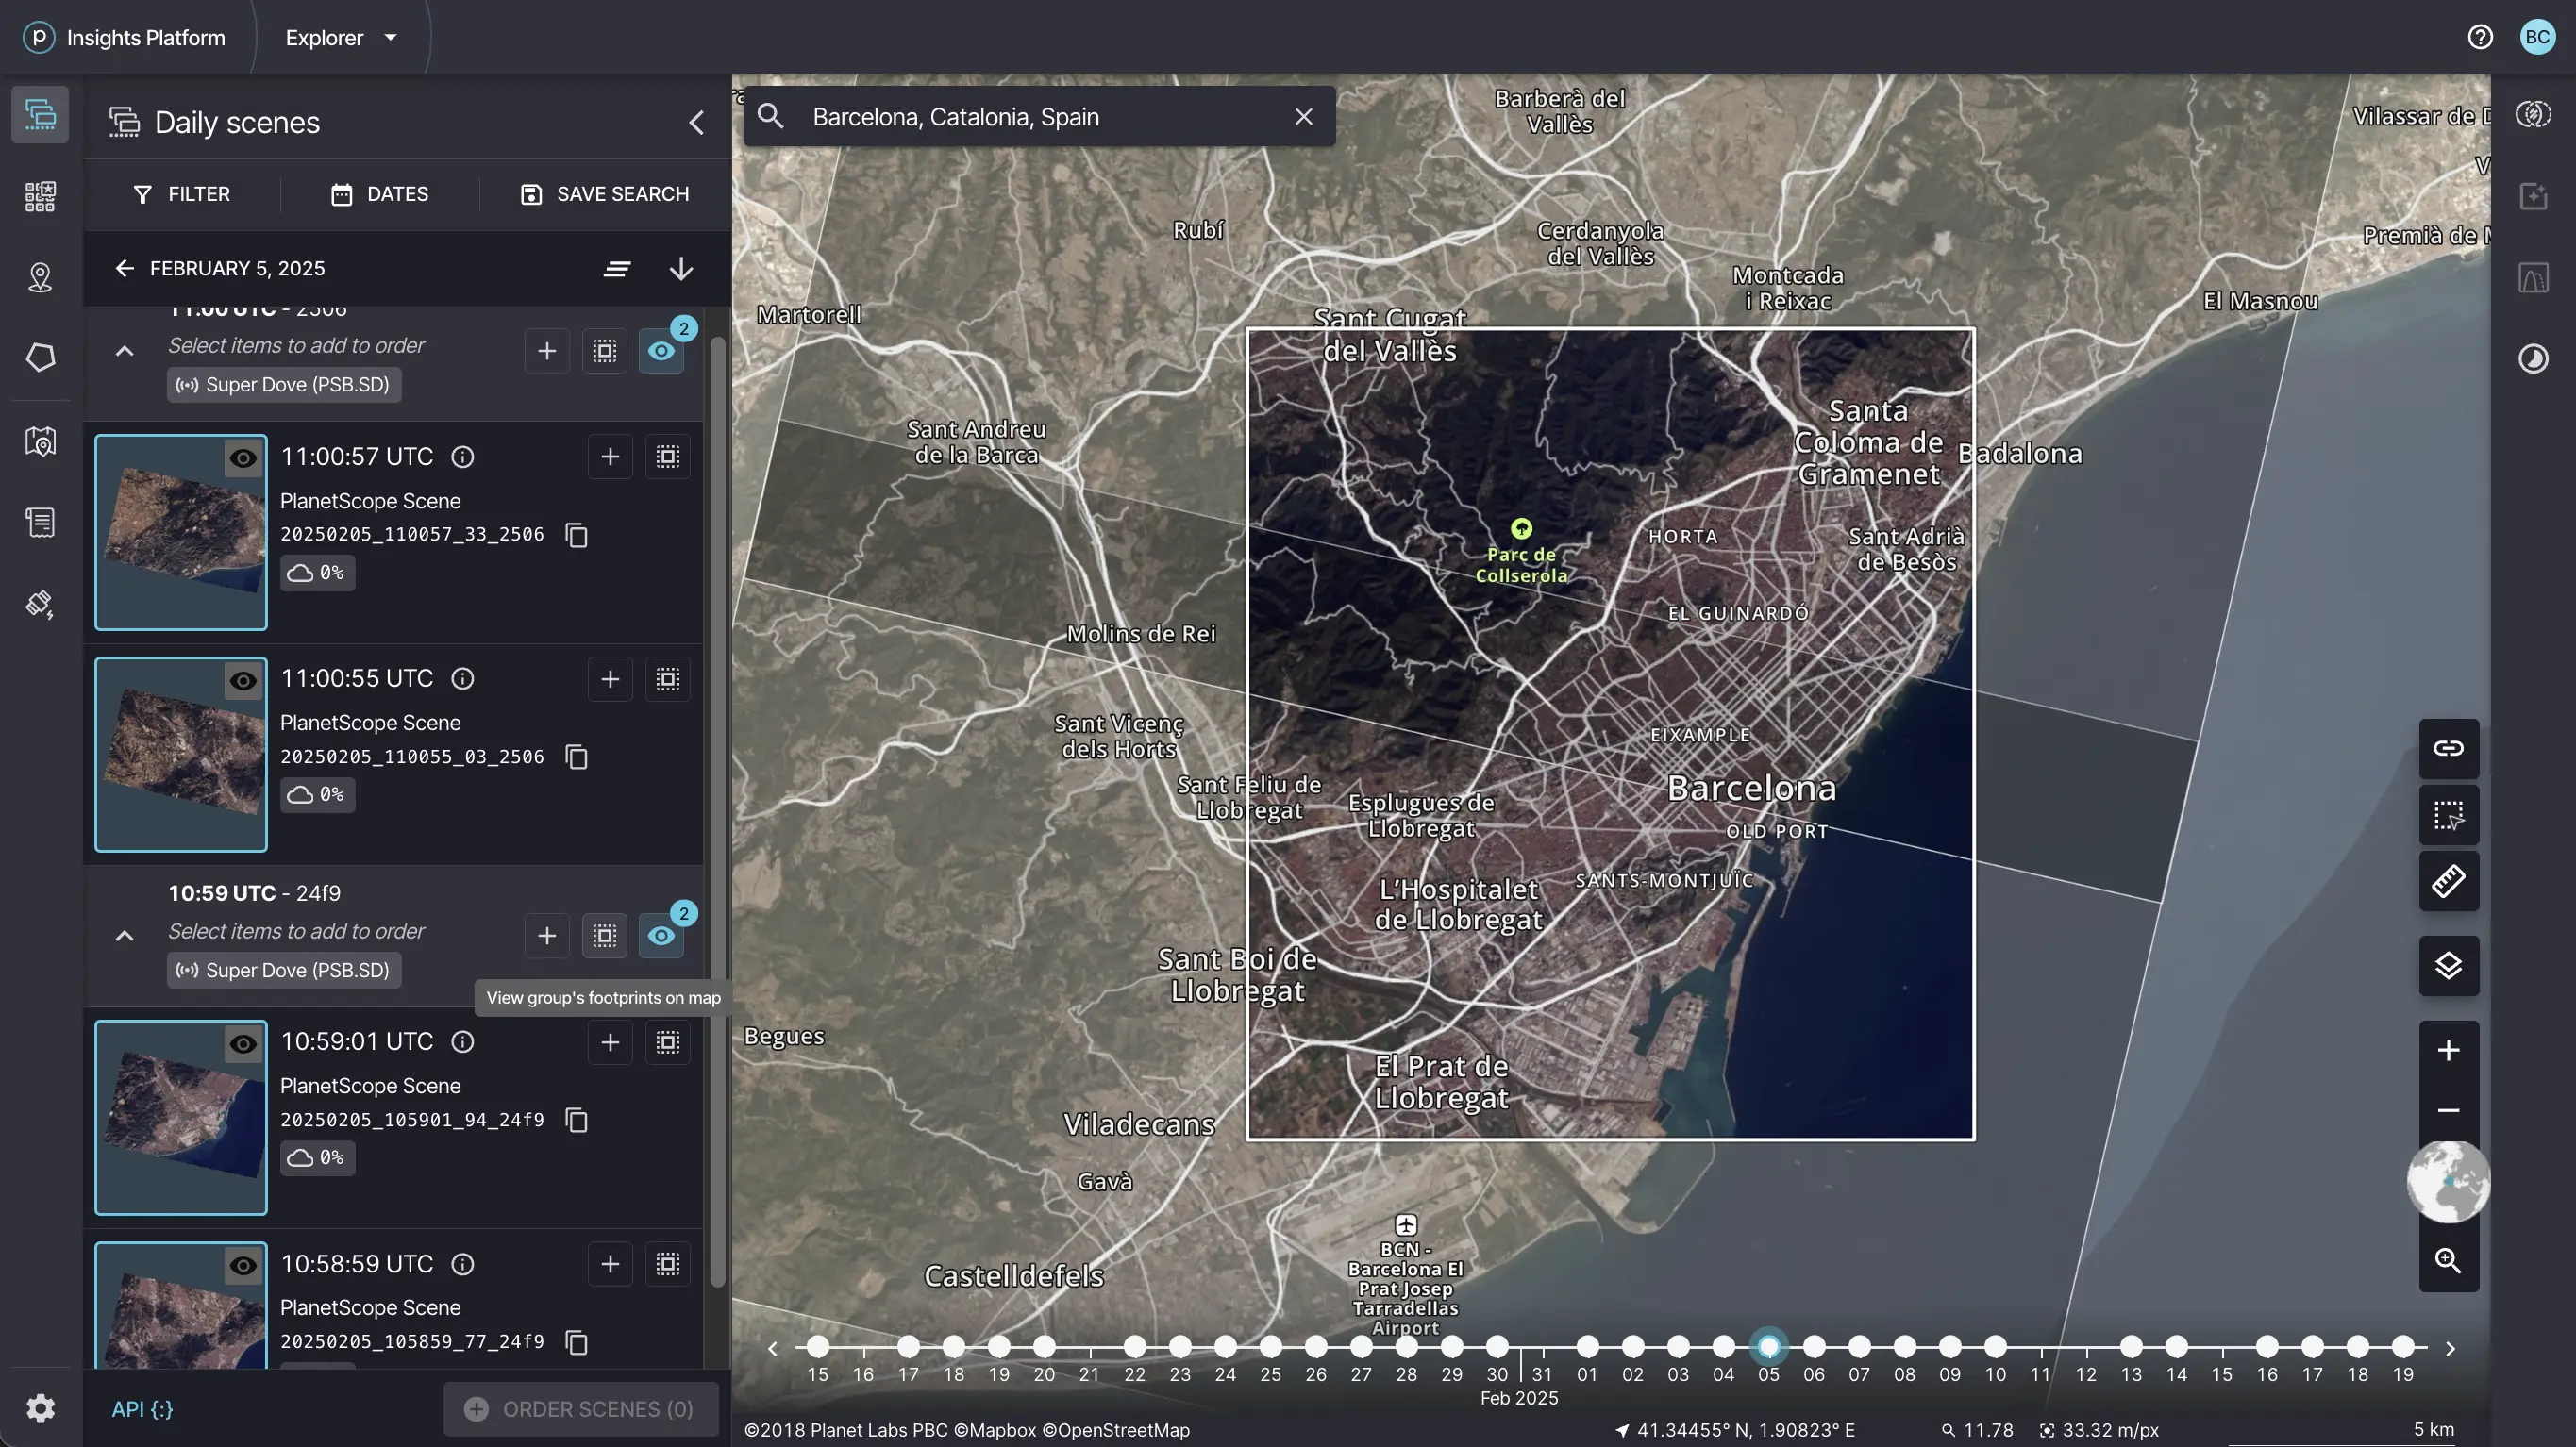This screenshot has width=2576, height=1447.
Task: Open the map layers panel
Action: tap(2449, 966)
